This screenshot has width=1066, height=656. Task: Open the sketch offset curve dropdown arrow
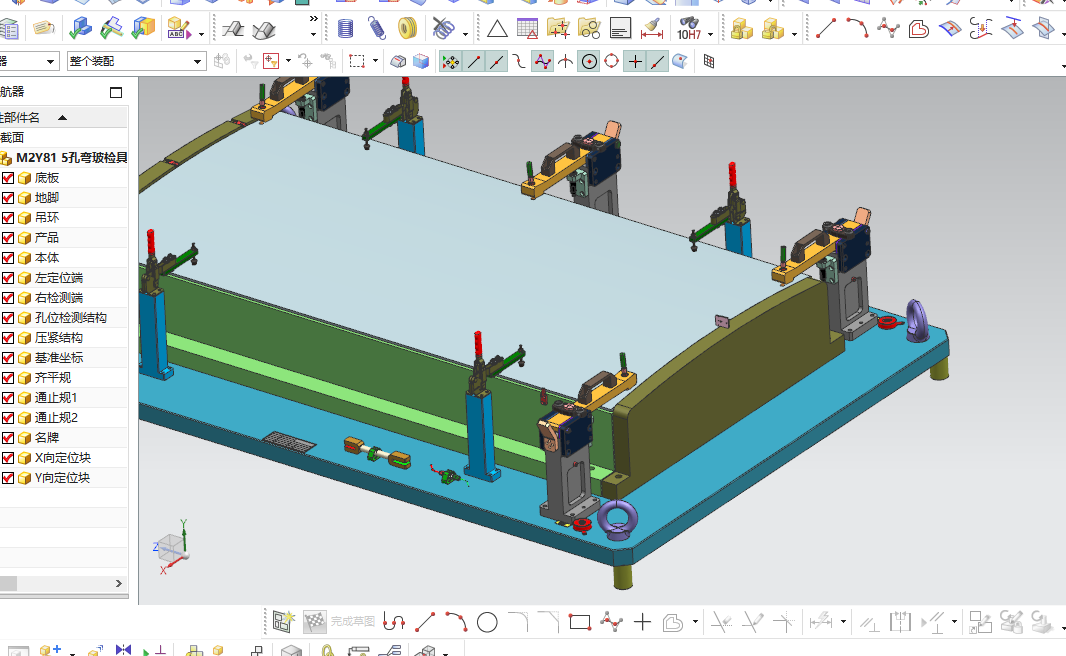(695, 621)
